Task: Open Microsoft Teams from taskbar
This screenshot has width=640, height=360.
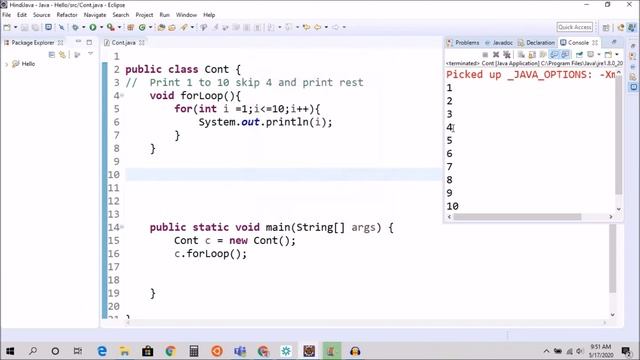Action: coord(240,351)
